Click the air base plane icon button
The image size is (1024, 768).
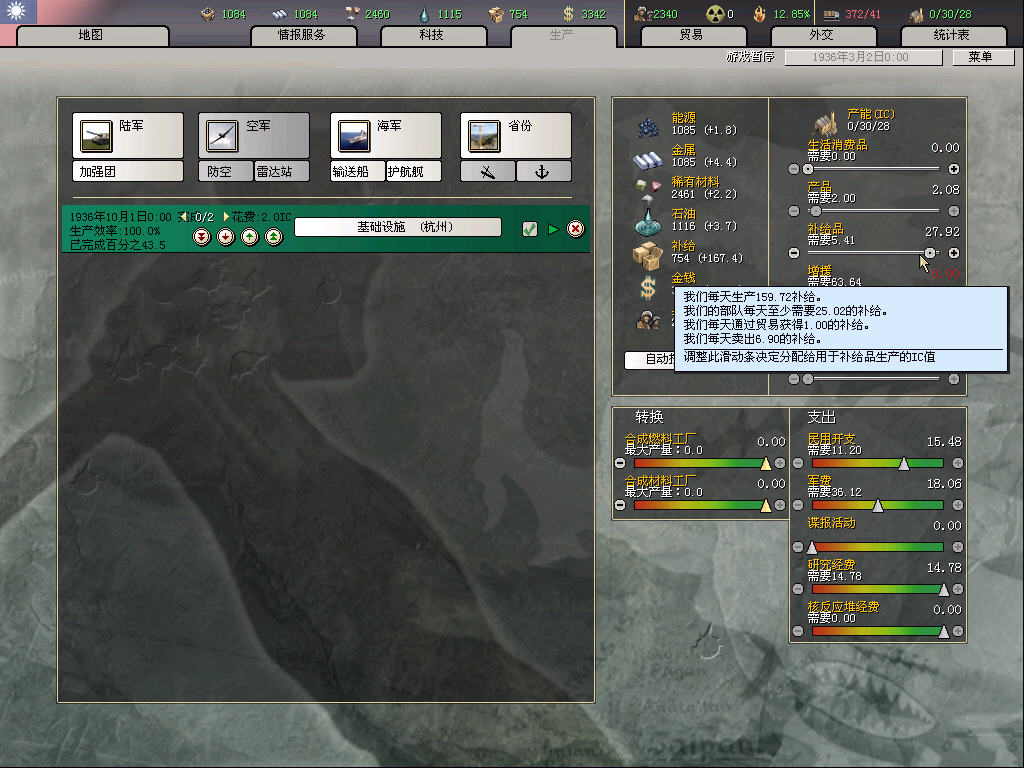point(488,172)
